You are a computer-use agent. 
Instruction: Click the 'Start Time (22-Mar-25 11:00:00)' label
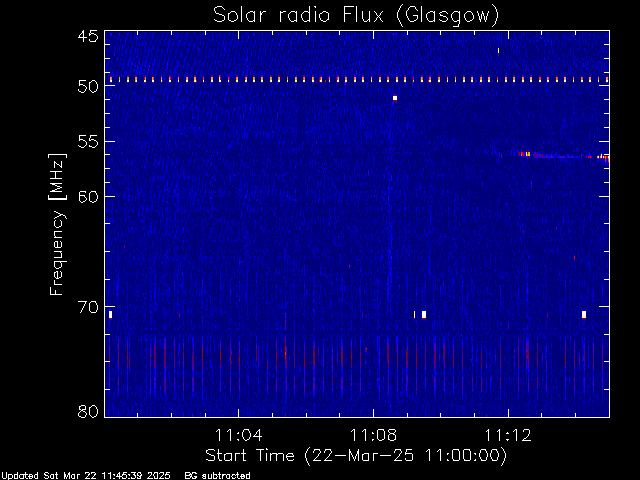[356, 455]
